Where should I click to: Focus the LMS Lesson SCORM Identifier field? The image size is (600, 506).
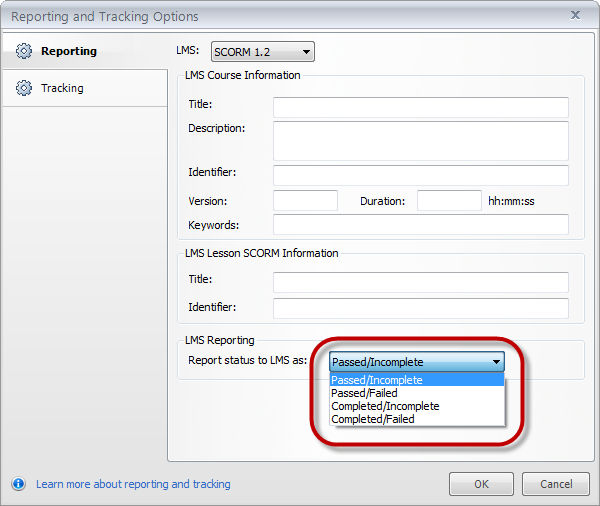coord(421,308)
